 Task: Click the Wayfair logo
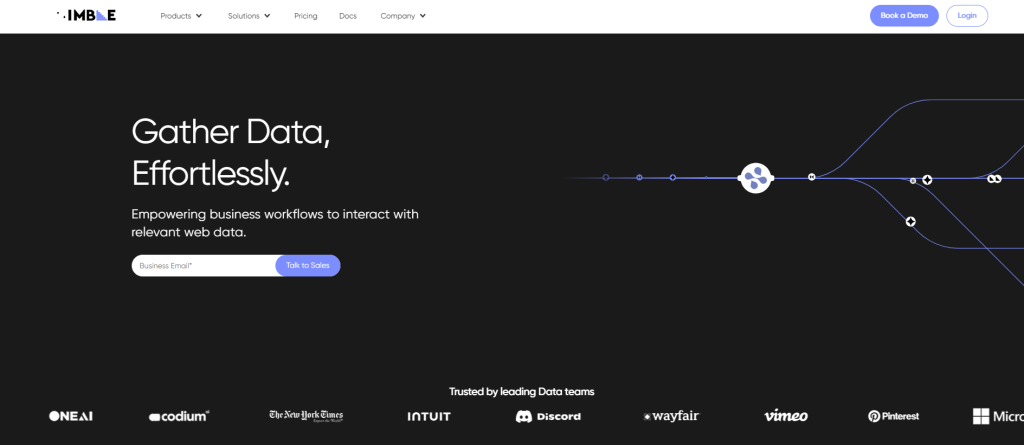pyautogui.click(x=671, y=416)
